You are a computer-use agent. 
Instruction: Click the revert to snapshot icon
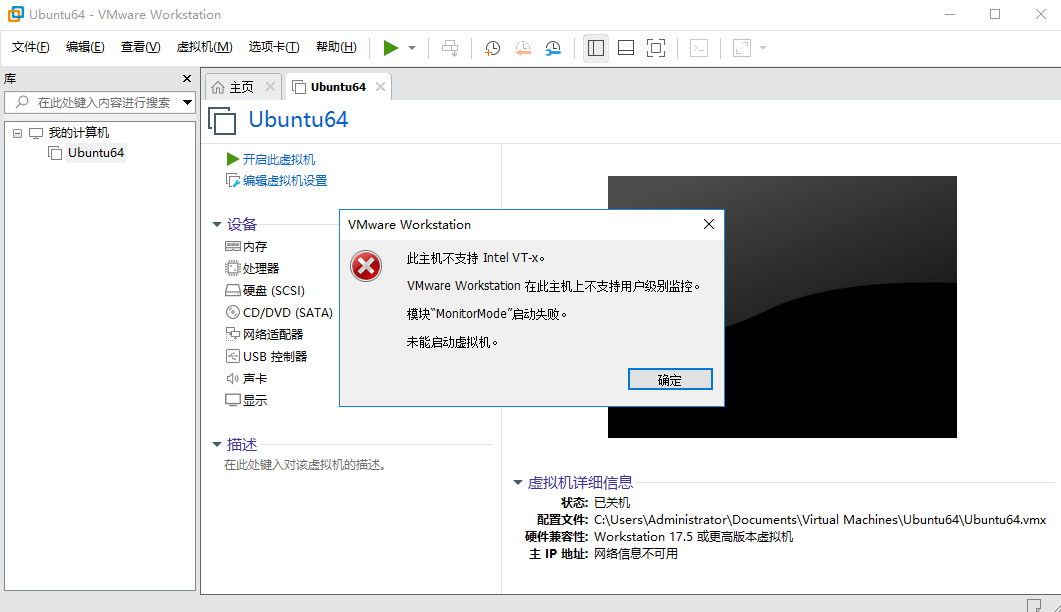click(x=523, y=48)
